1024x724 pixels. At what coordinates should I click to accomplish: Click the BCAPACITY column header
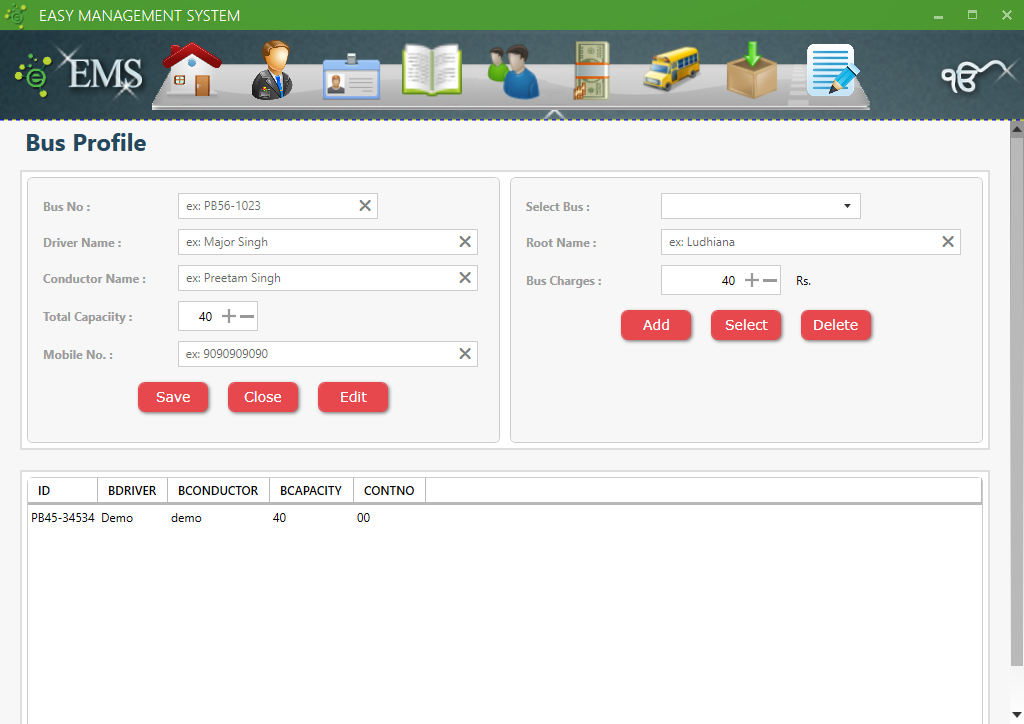(x=311, y=490)
